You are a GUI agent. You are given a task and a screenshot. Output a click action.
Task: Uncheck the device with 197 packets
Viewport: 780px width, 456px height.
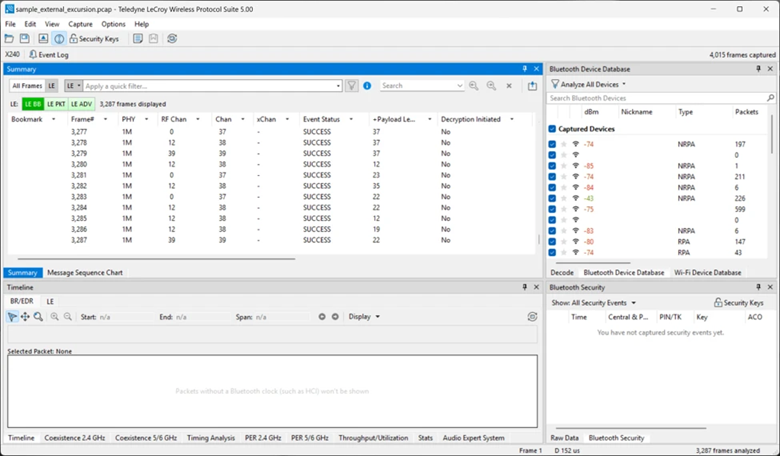click(x=552, y=144)
